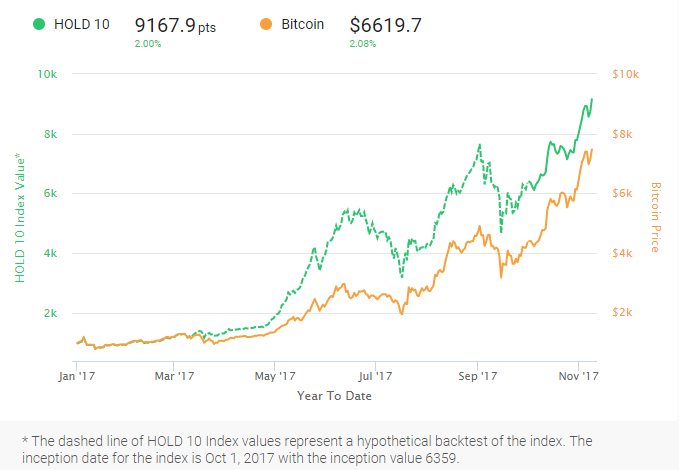Click the 6k left axis label
Viewport: 679px width, 470px height.
pos(50,193)
